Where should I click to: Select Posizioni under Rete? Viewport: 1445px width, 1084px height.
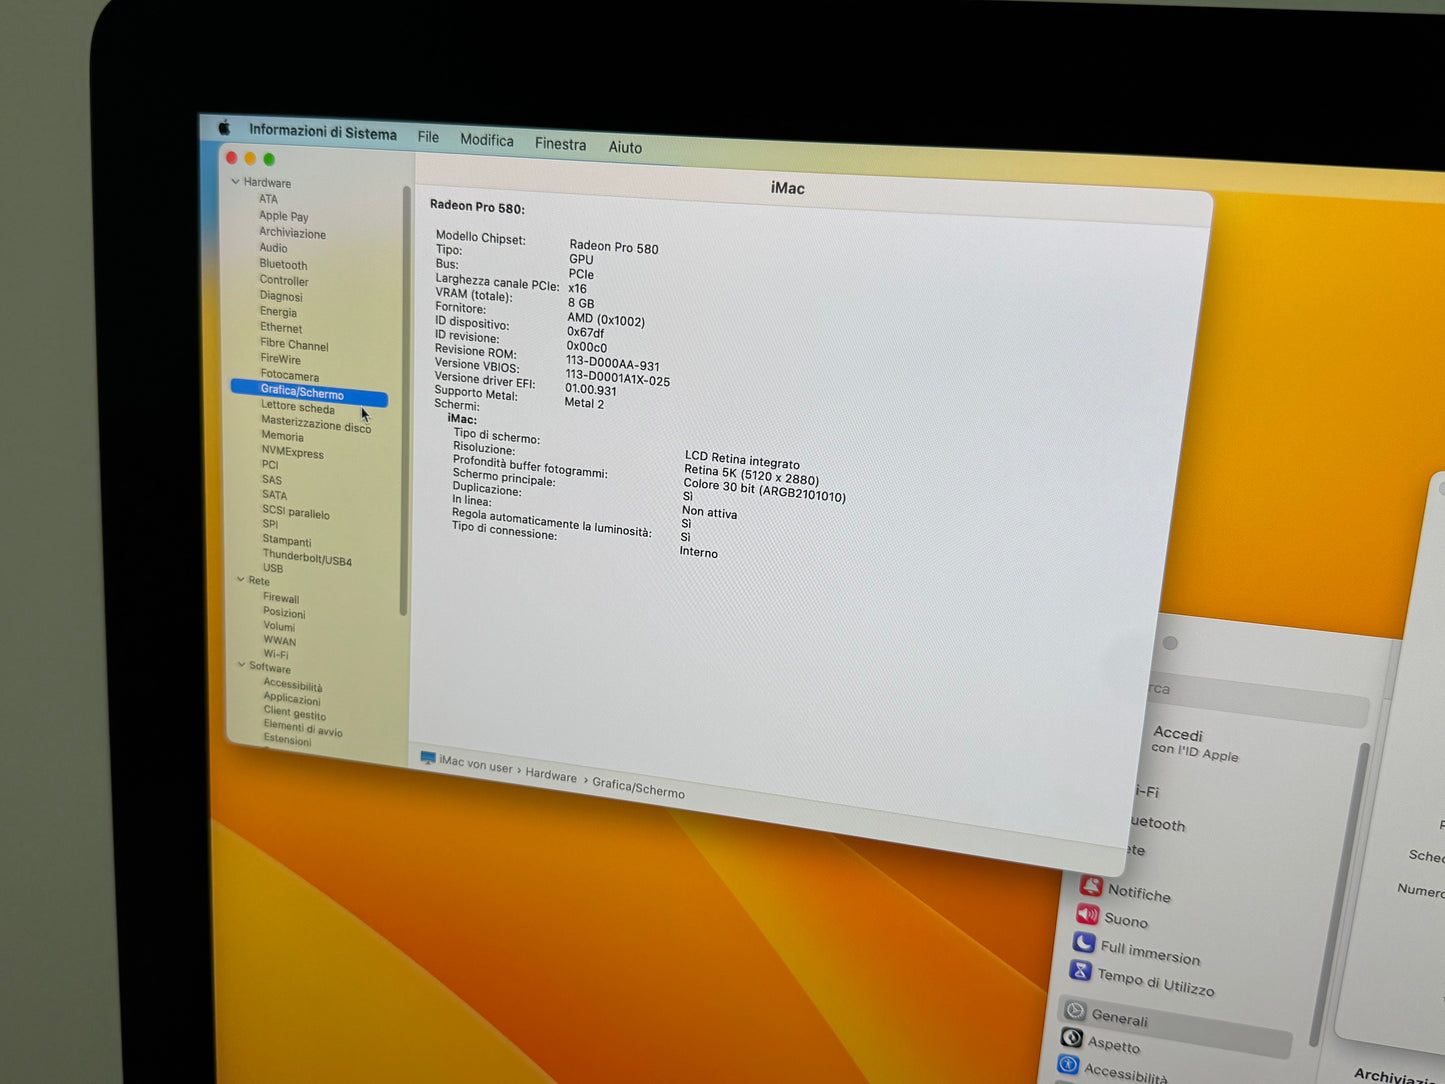284,613
